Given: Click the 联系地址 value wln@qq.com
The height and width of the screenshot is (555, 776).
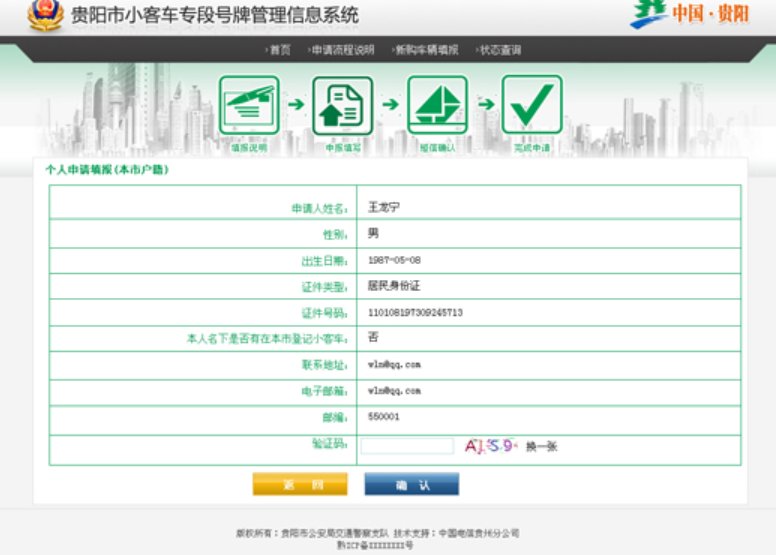Looking at the screenshot, I should coord(394,364).
